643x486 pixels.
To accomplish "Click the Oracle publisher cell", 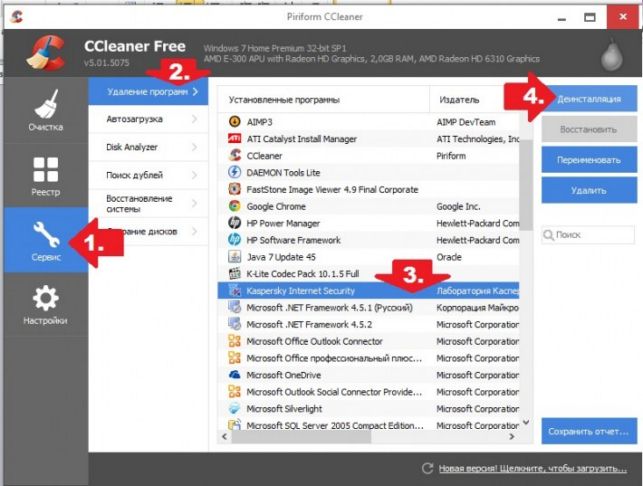I will (x=449, y=257).
